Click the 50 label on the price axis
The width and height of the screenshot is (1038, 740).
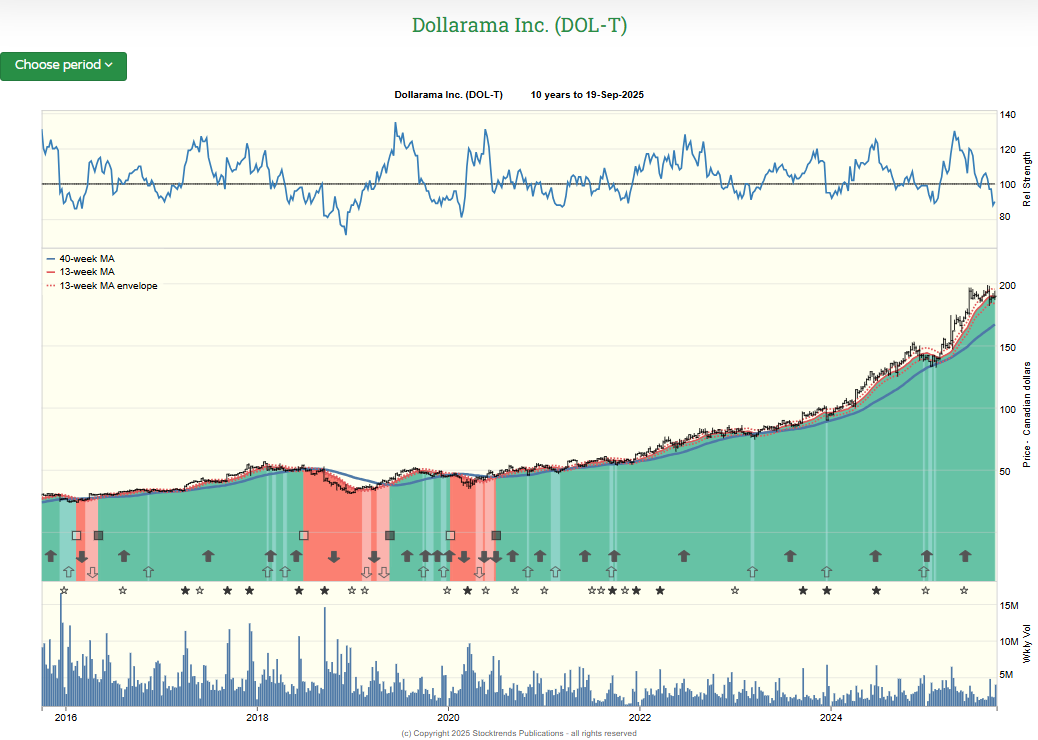pos(1005,471)
